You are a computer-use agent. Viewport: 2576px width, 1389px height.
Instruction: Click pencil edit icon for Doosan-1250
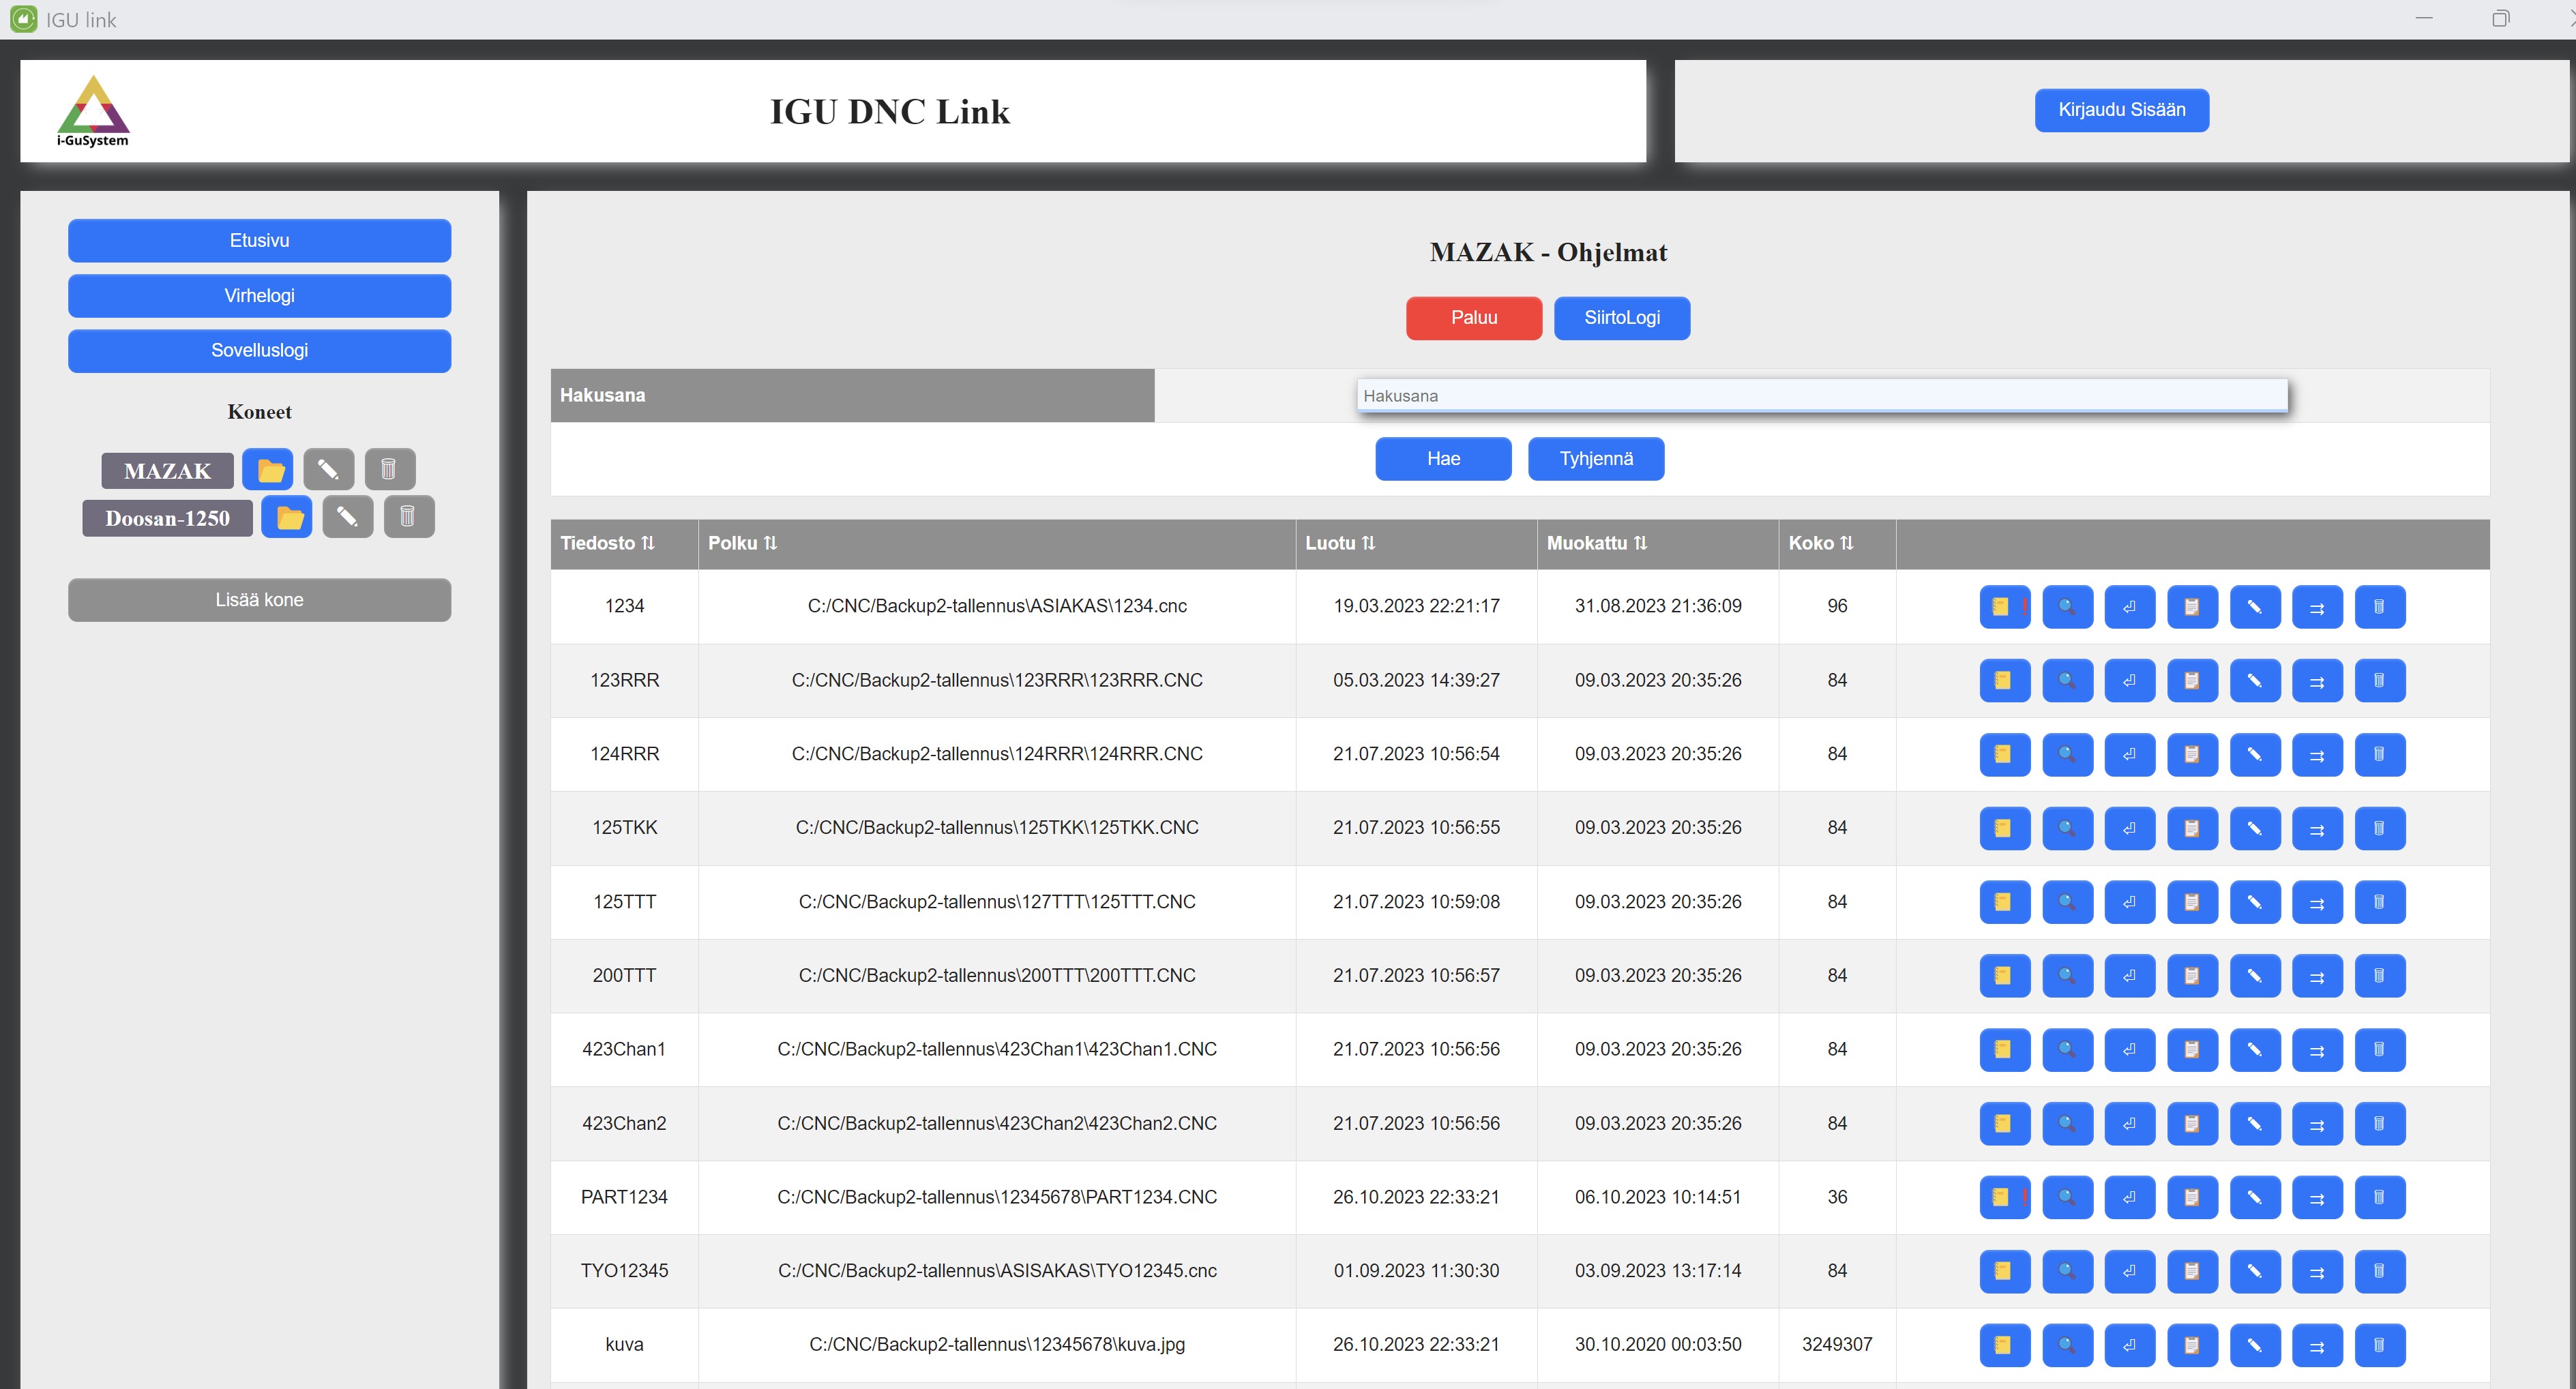[x=347, y=517]
